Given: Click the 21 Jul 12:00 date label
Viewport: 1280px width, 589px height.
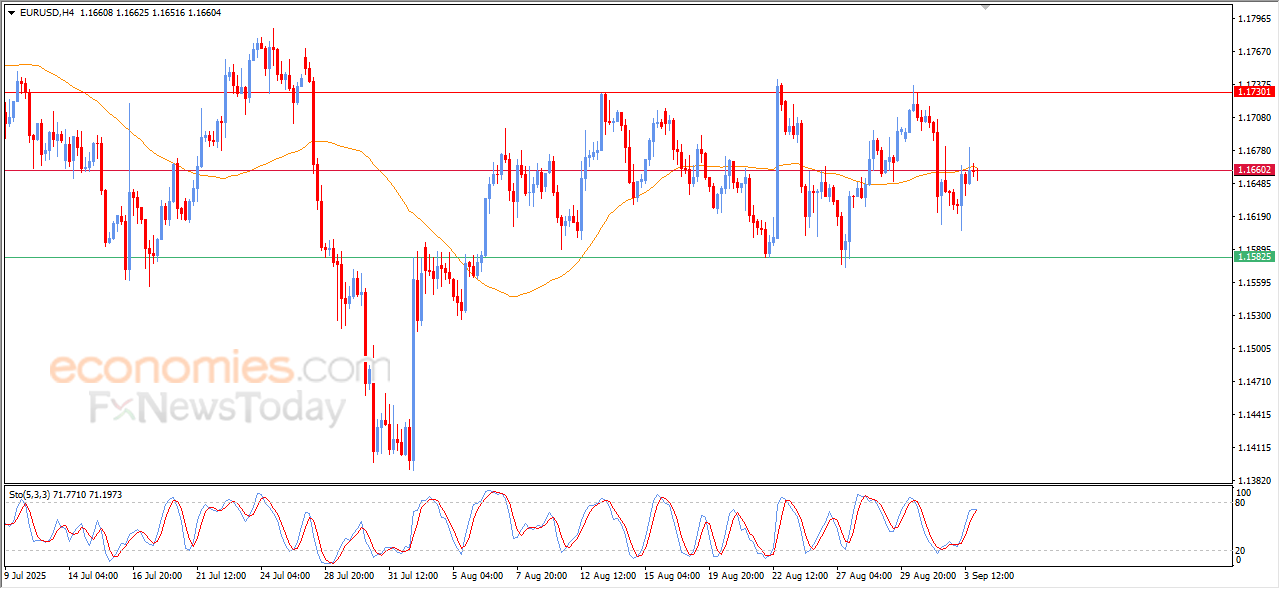Looking at the screenshot, I should click(x=221, y=576).
